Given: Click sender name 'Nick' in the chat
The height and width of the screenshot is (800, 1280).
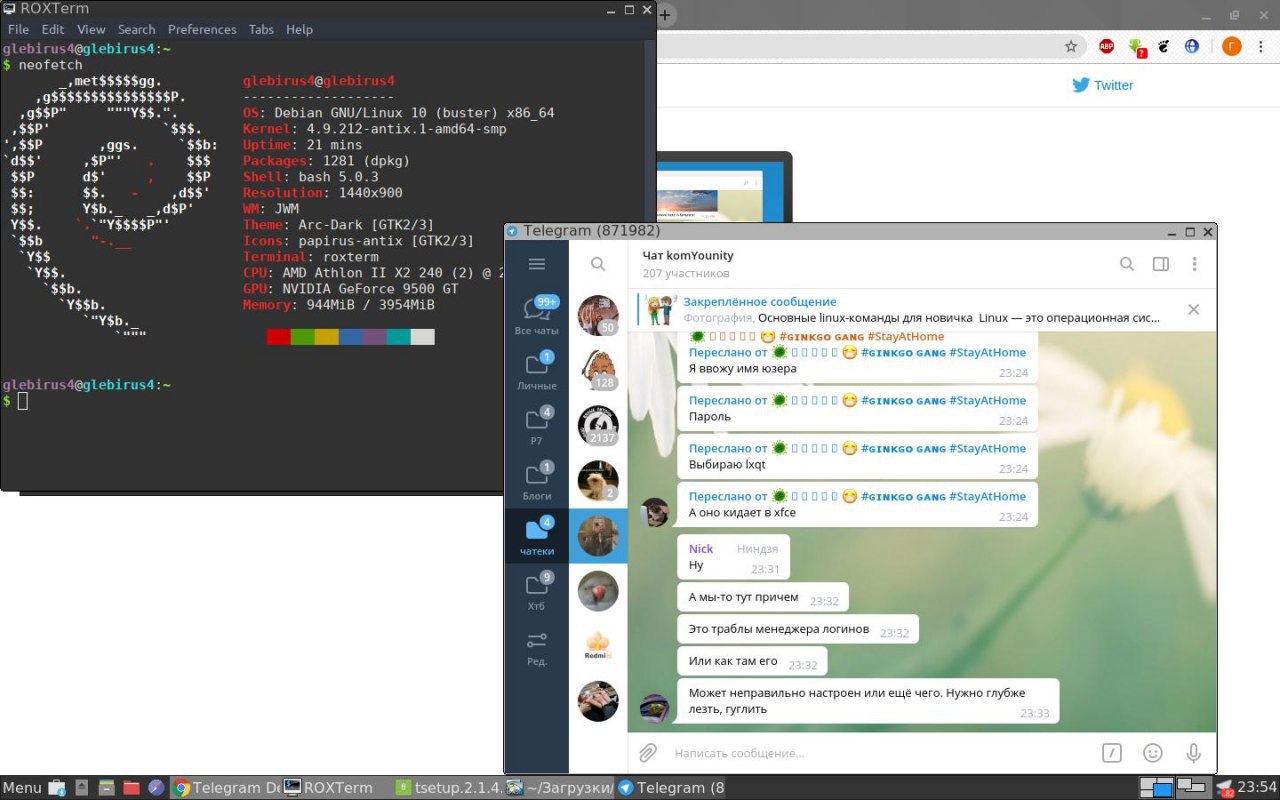Looking at the screenshot, I should point(701,548).
